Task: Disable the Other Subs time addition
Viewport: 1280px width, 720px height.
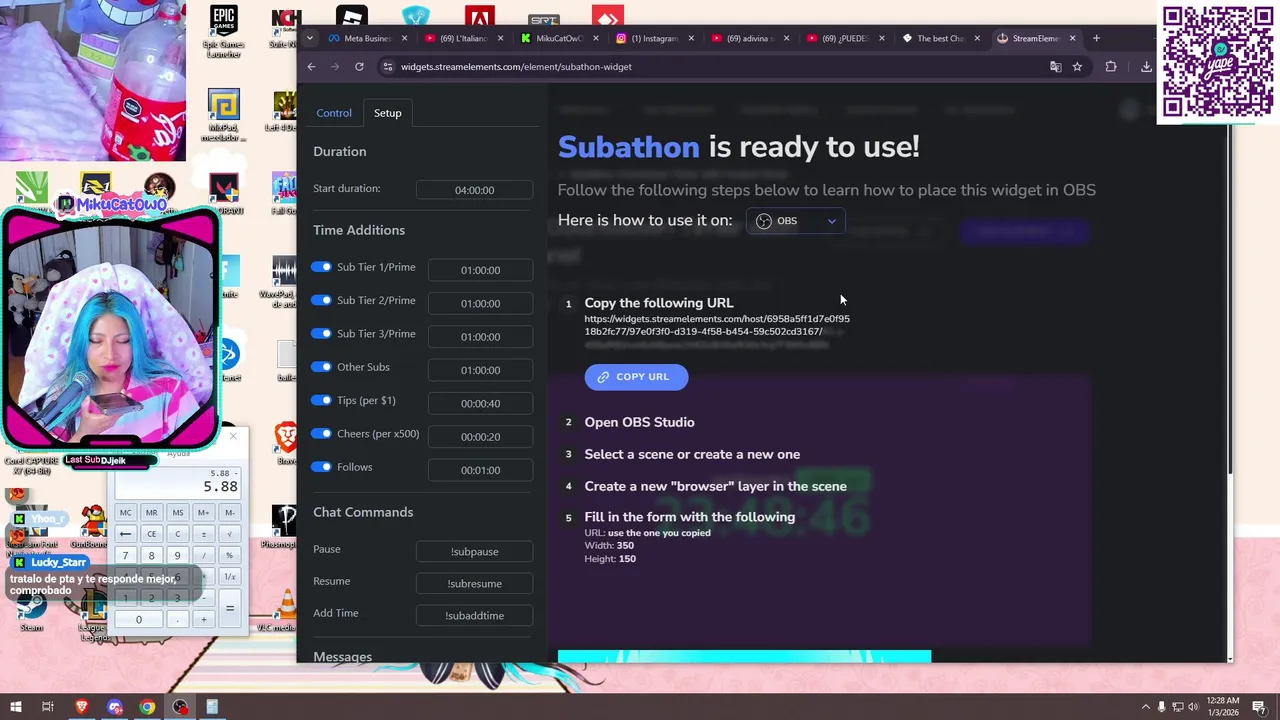Action: pos(321,367)
